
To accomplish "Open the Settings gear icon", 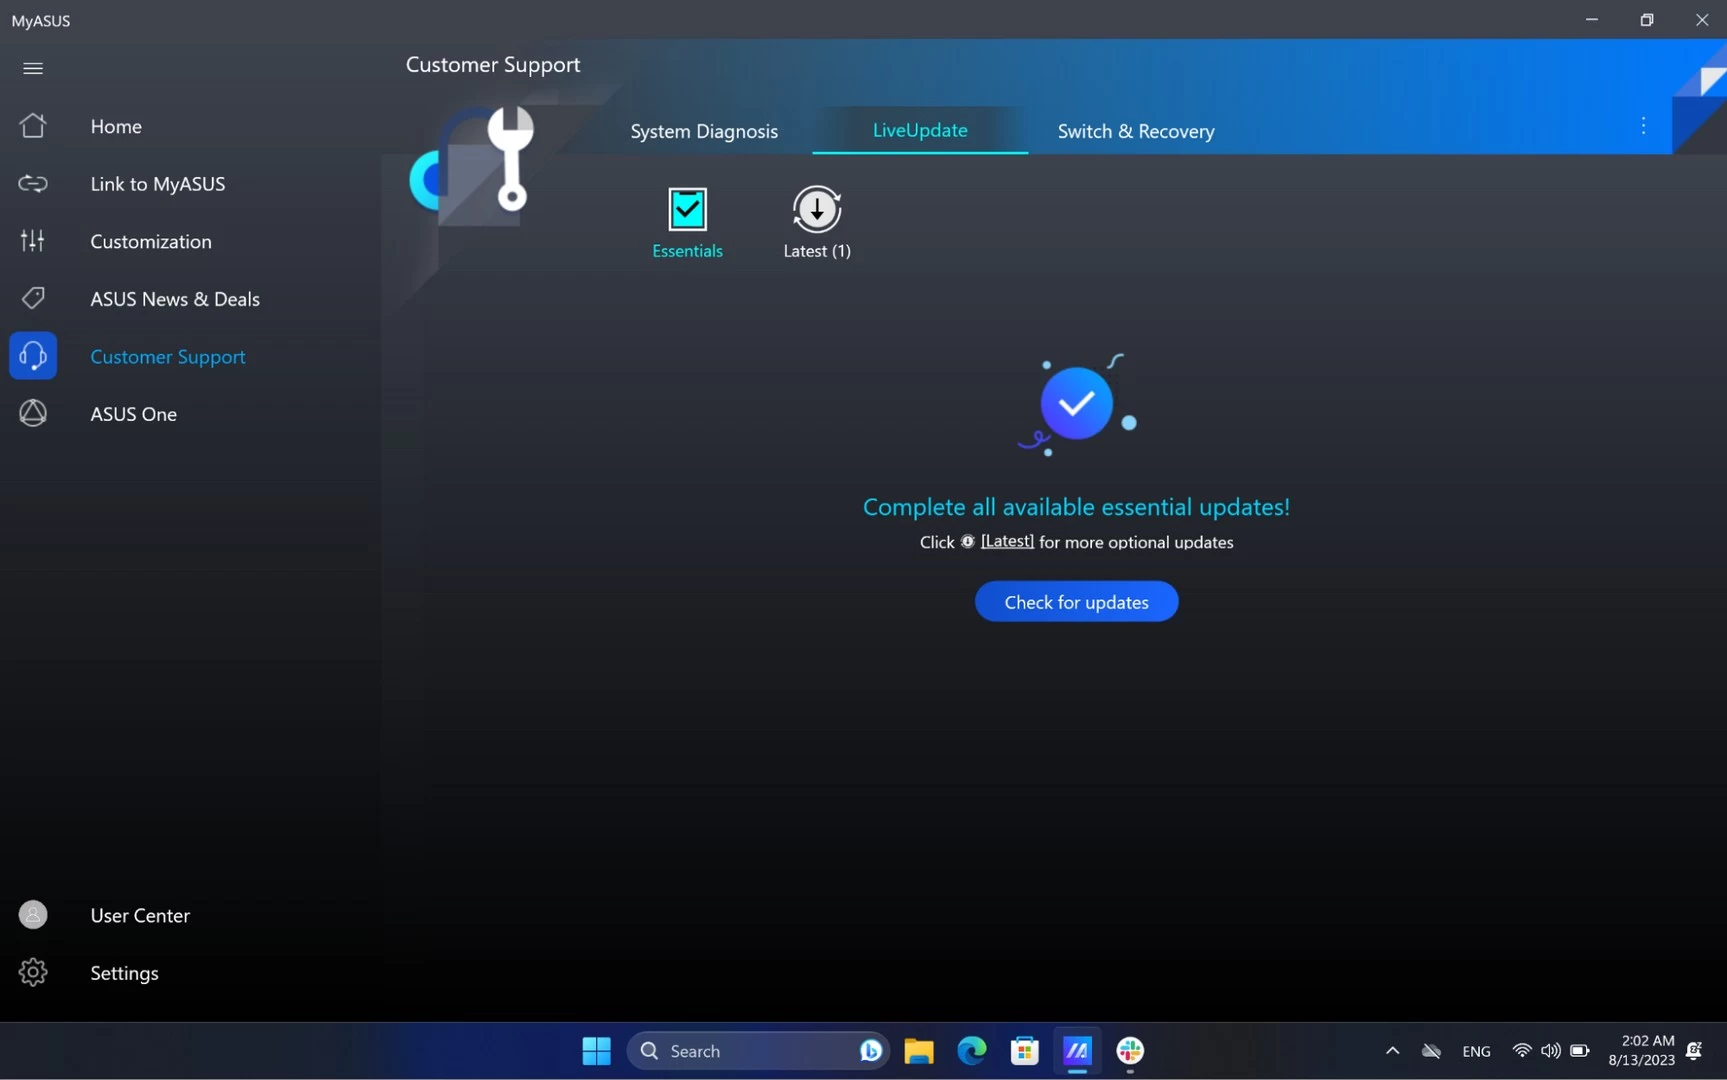I will pyautogui.click(x=33, y=972).
